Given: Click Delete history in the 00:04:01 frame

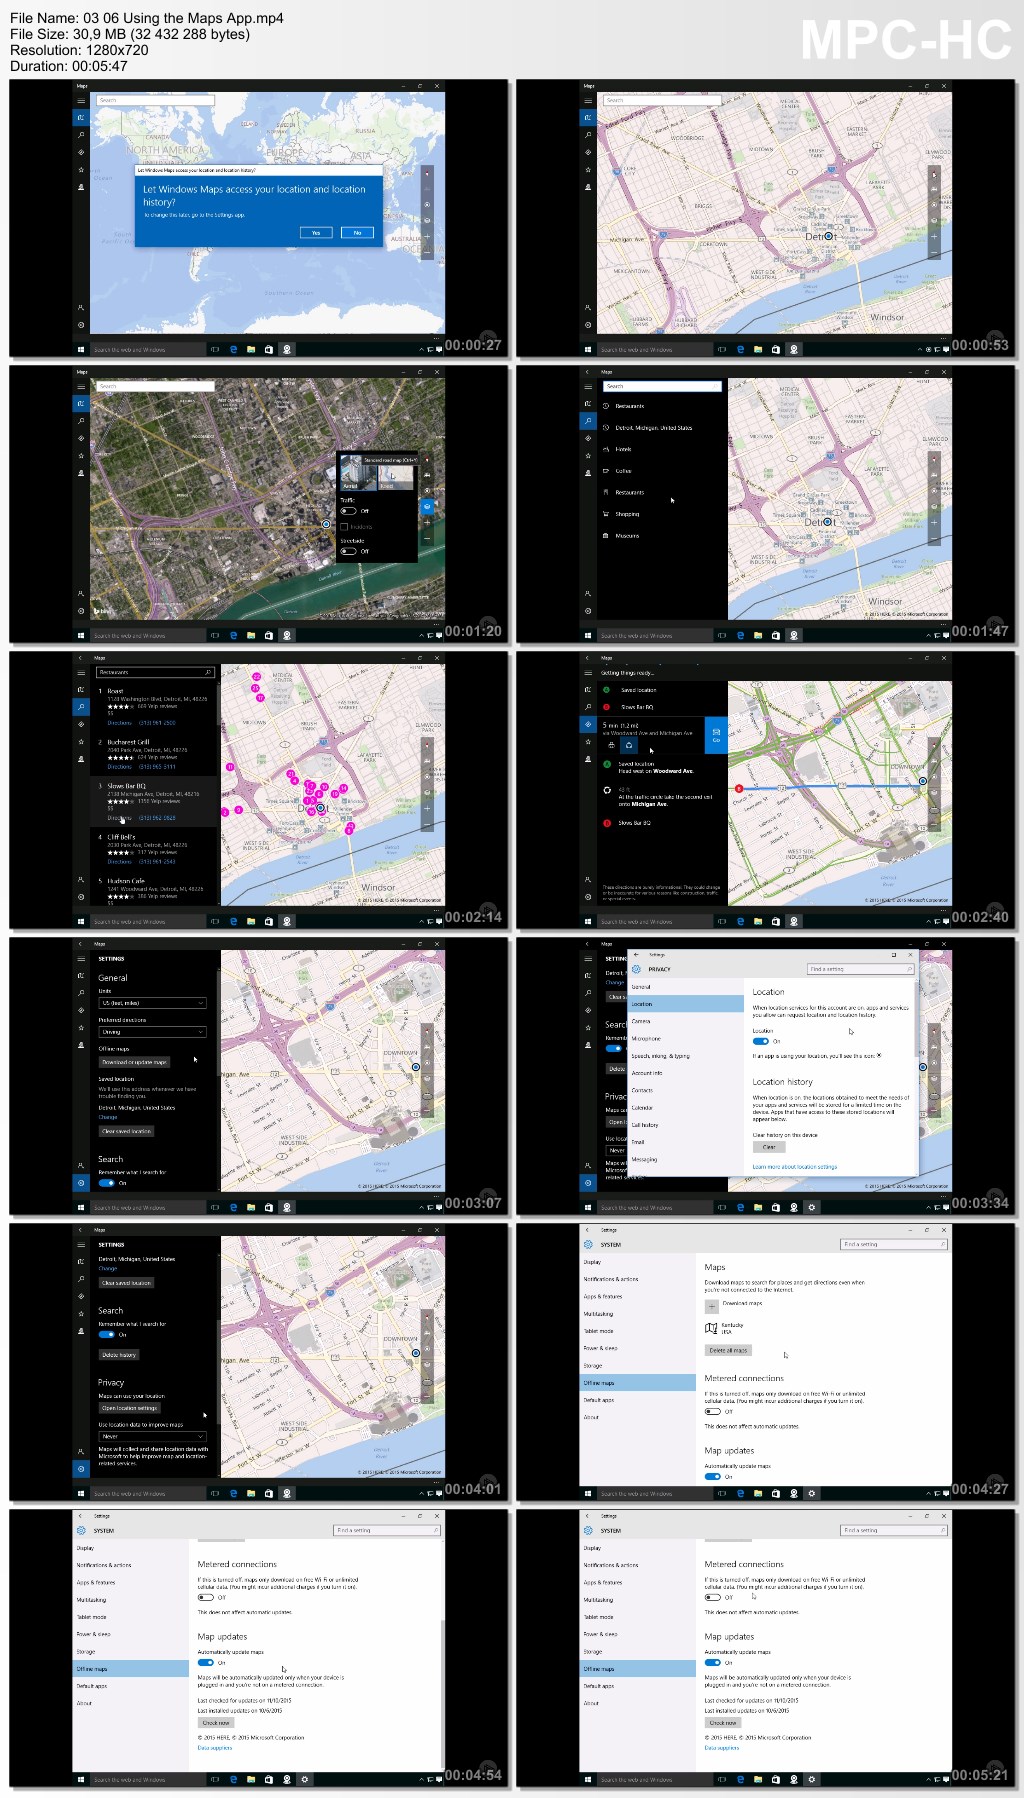Looking at the screenshot, I should click(x=119, y=1355).
